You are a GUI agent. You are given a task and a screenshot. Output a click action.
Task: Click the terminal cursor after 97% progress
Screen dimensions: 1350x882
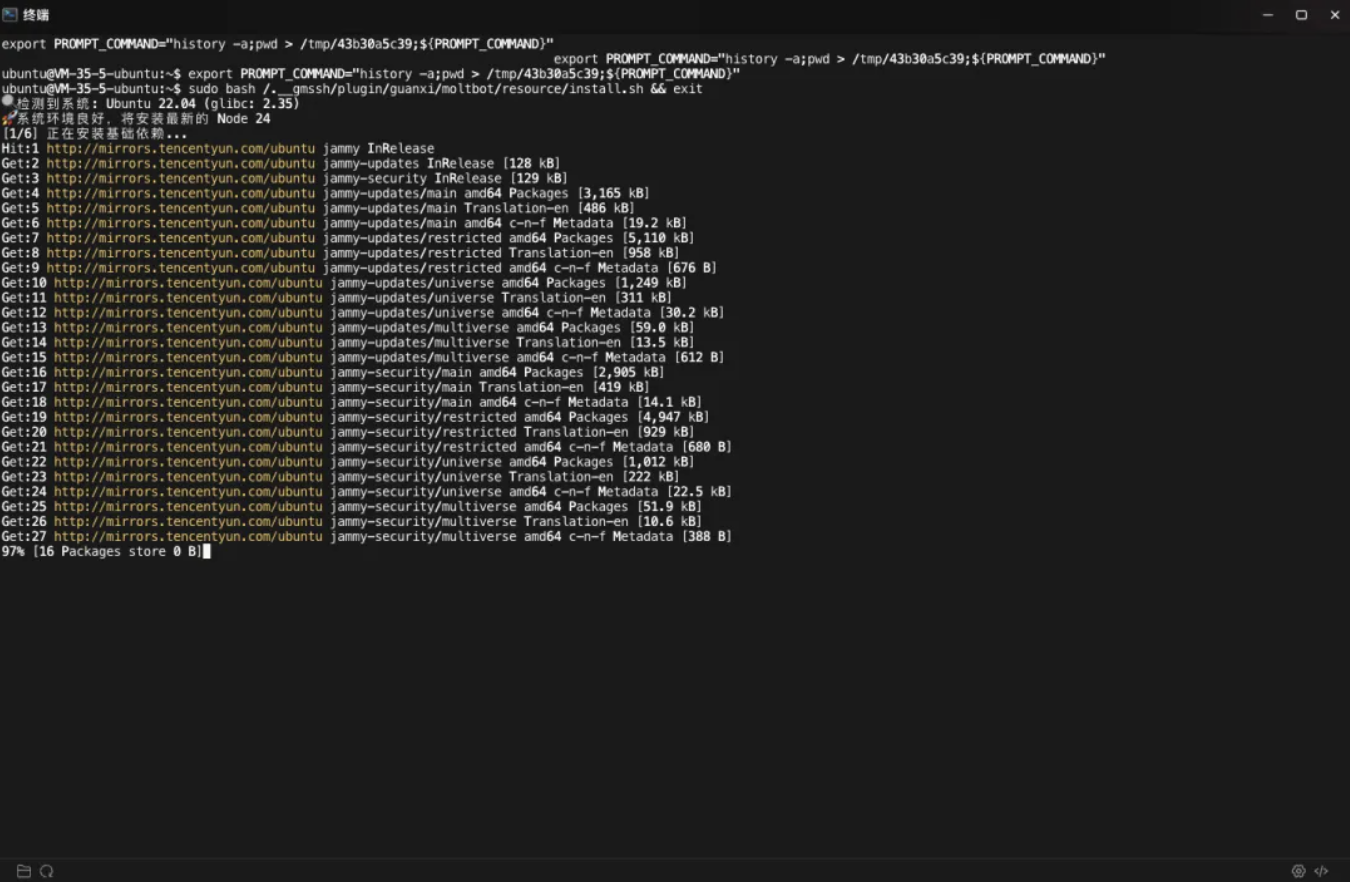click(x=207, y=552)
